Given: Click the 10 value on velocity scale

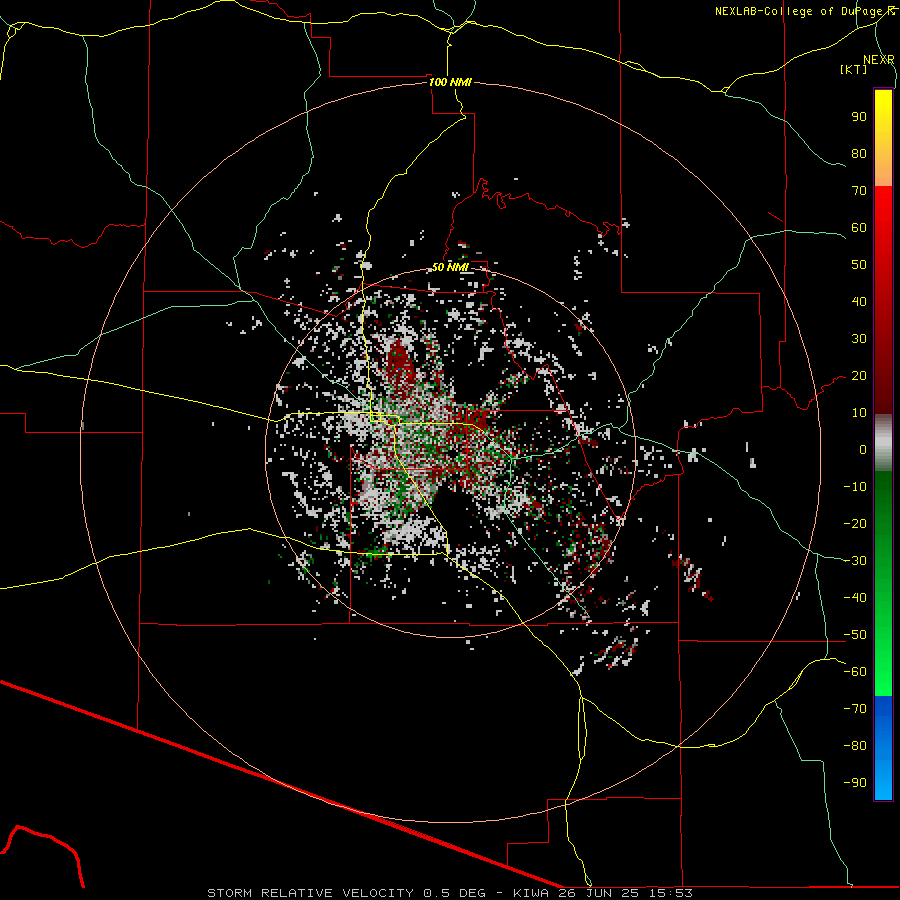Looking at the screenshot, I should (859, 413).
